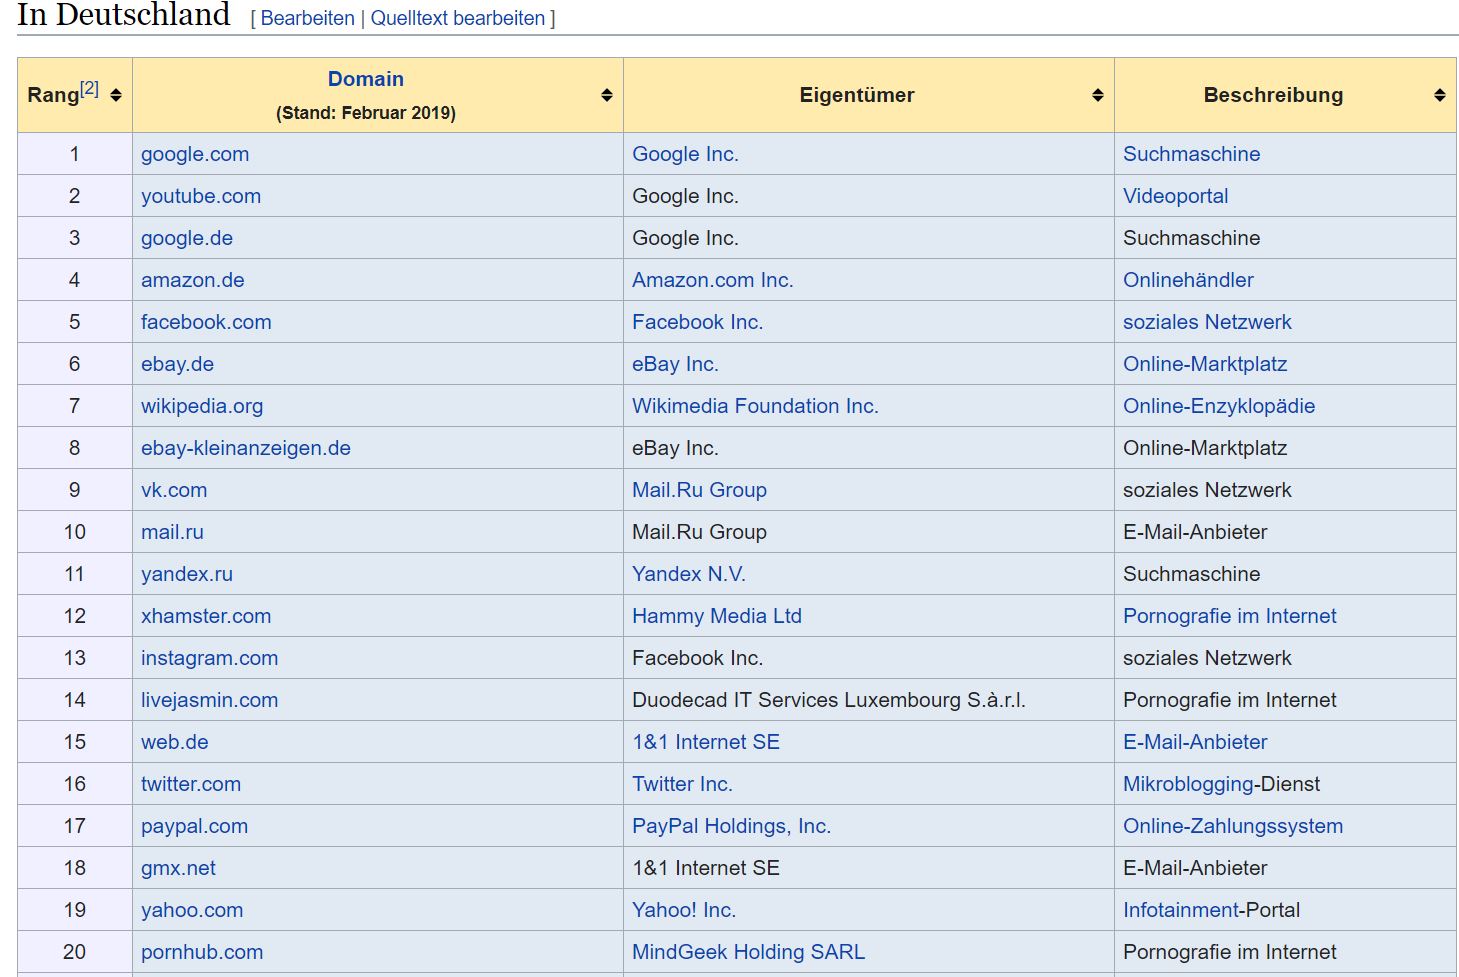Sort table by Rang column arrows
Screen dimensions: 1459x977
[116, 95]
